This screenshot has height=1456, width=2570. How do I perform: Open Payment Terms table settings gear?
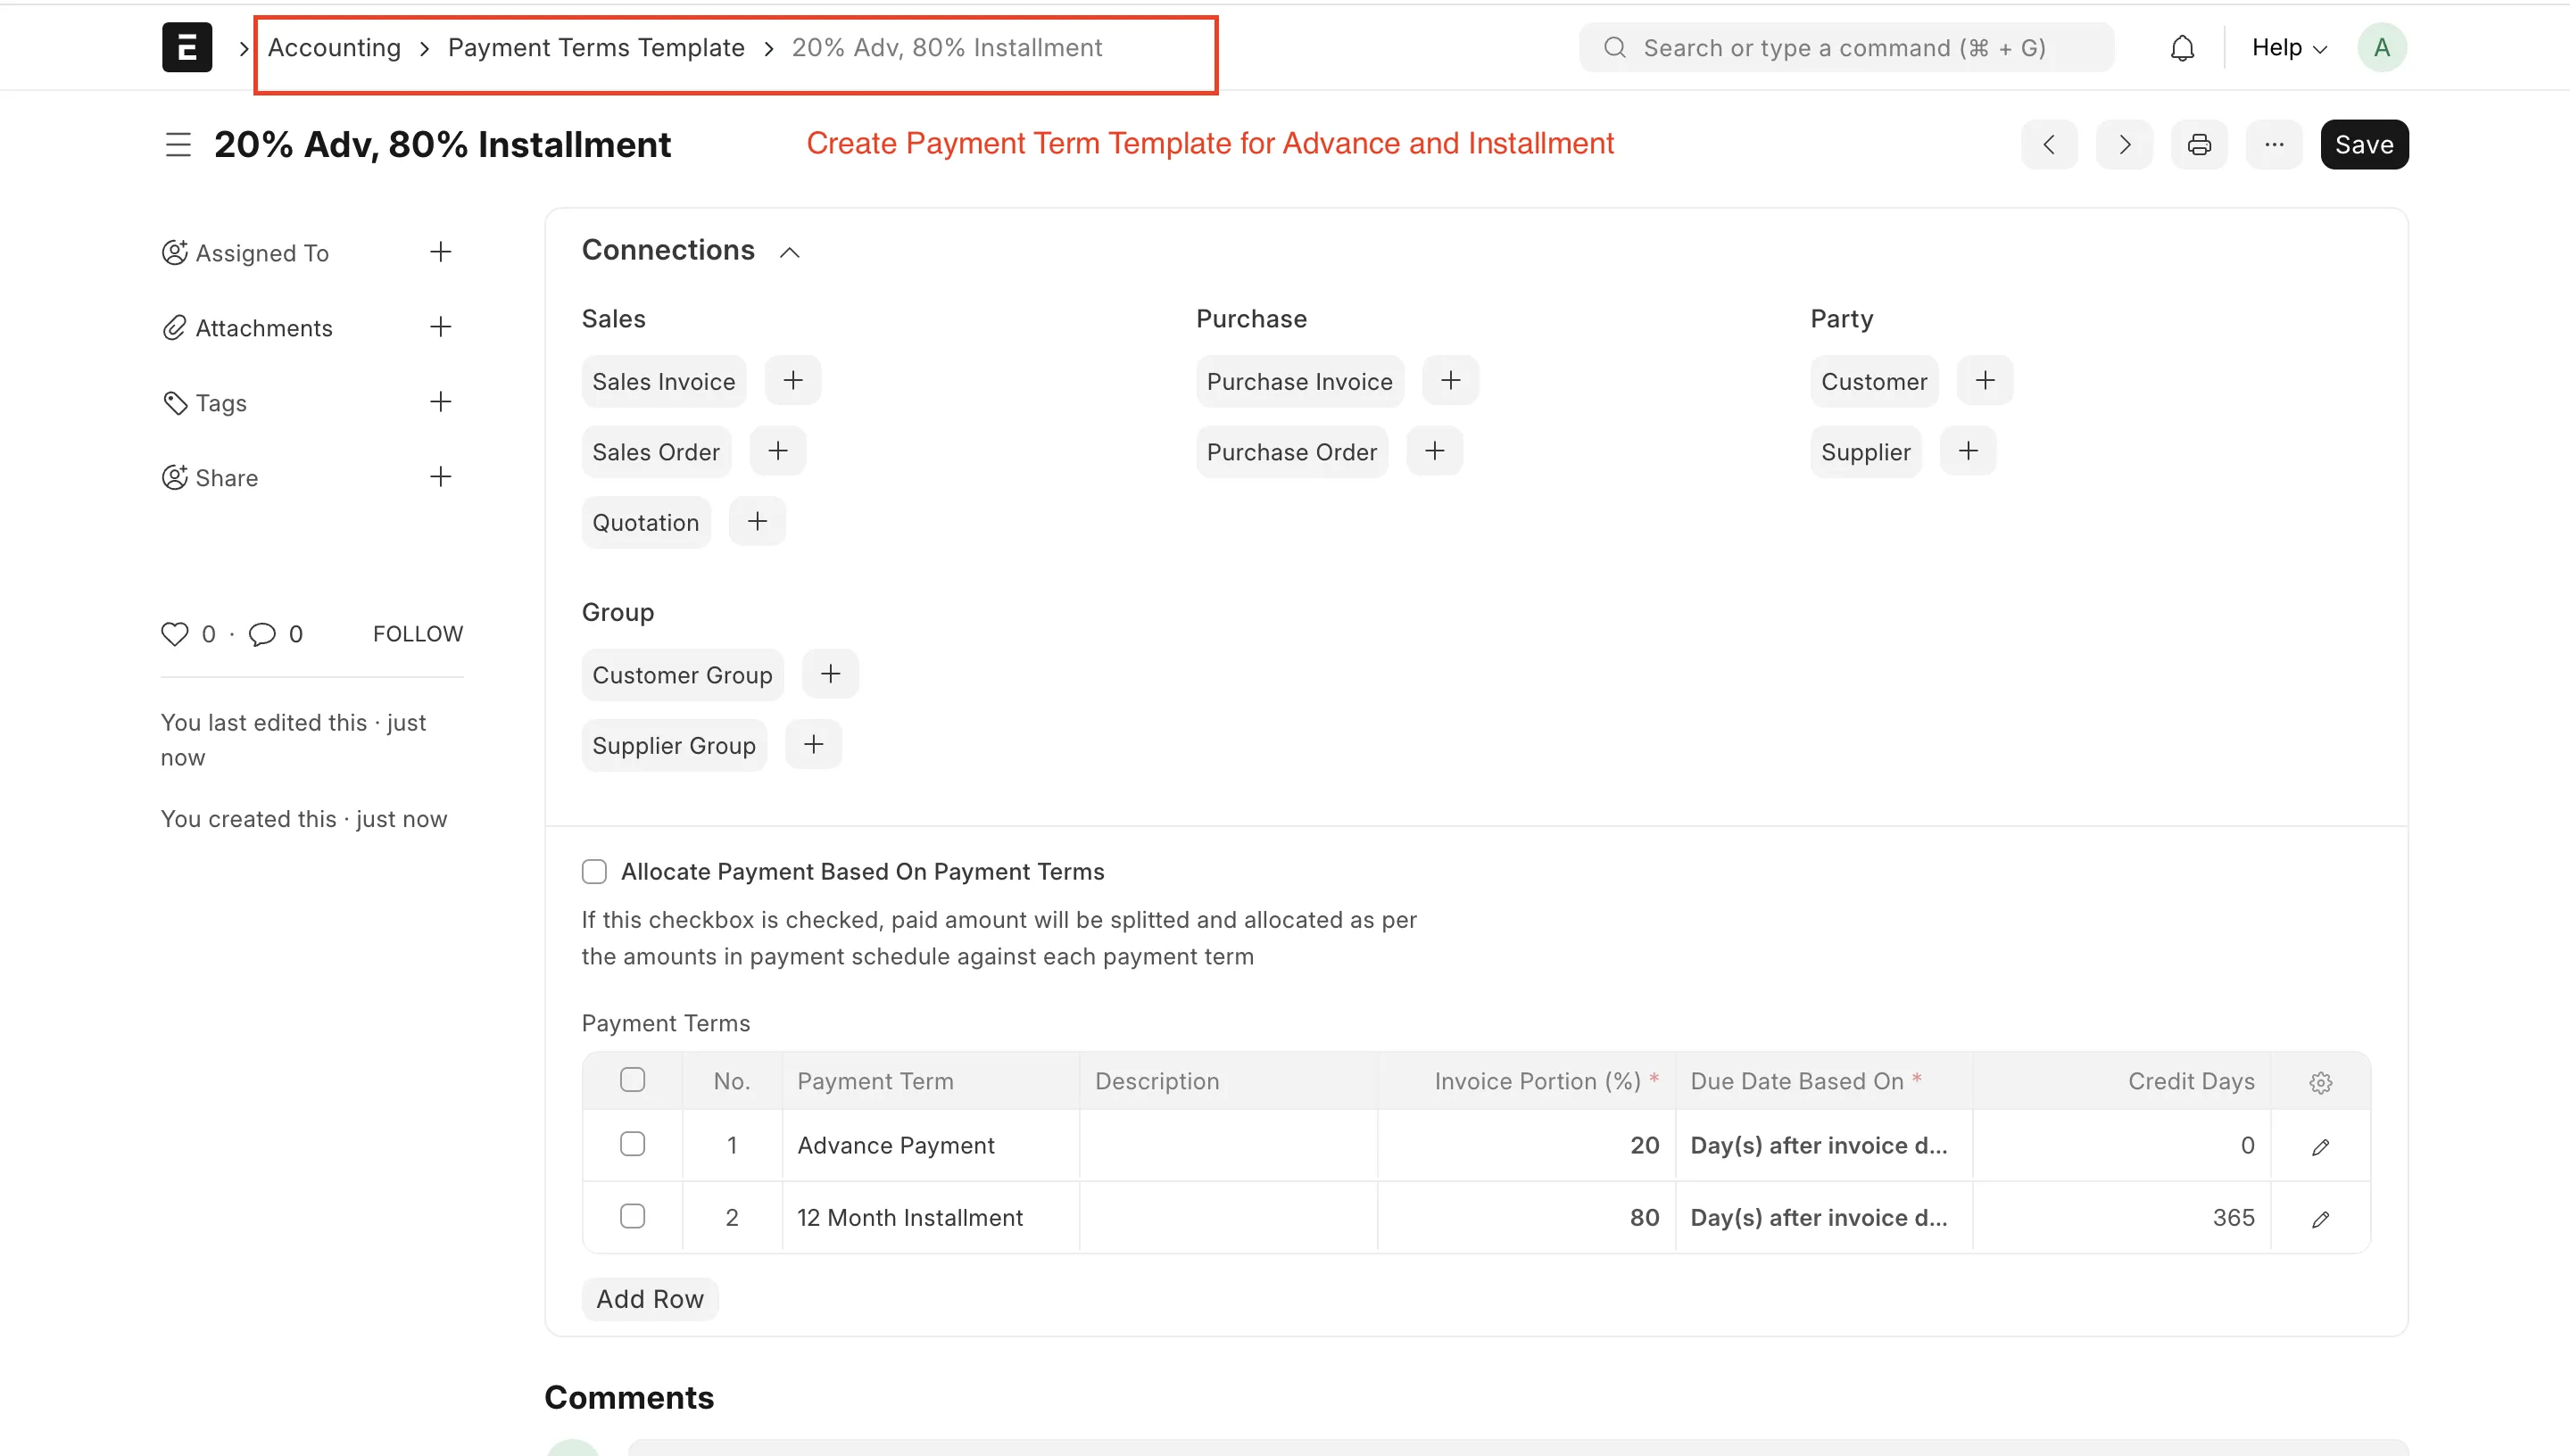pos(2321,1082)
